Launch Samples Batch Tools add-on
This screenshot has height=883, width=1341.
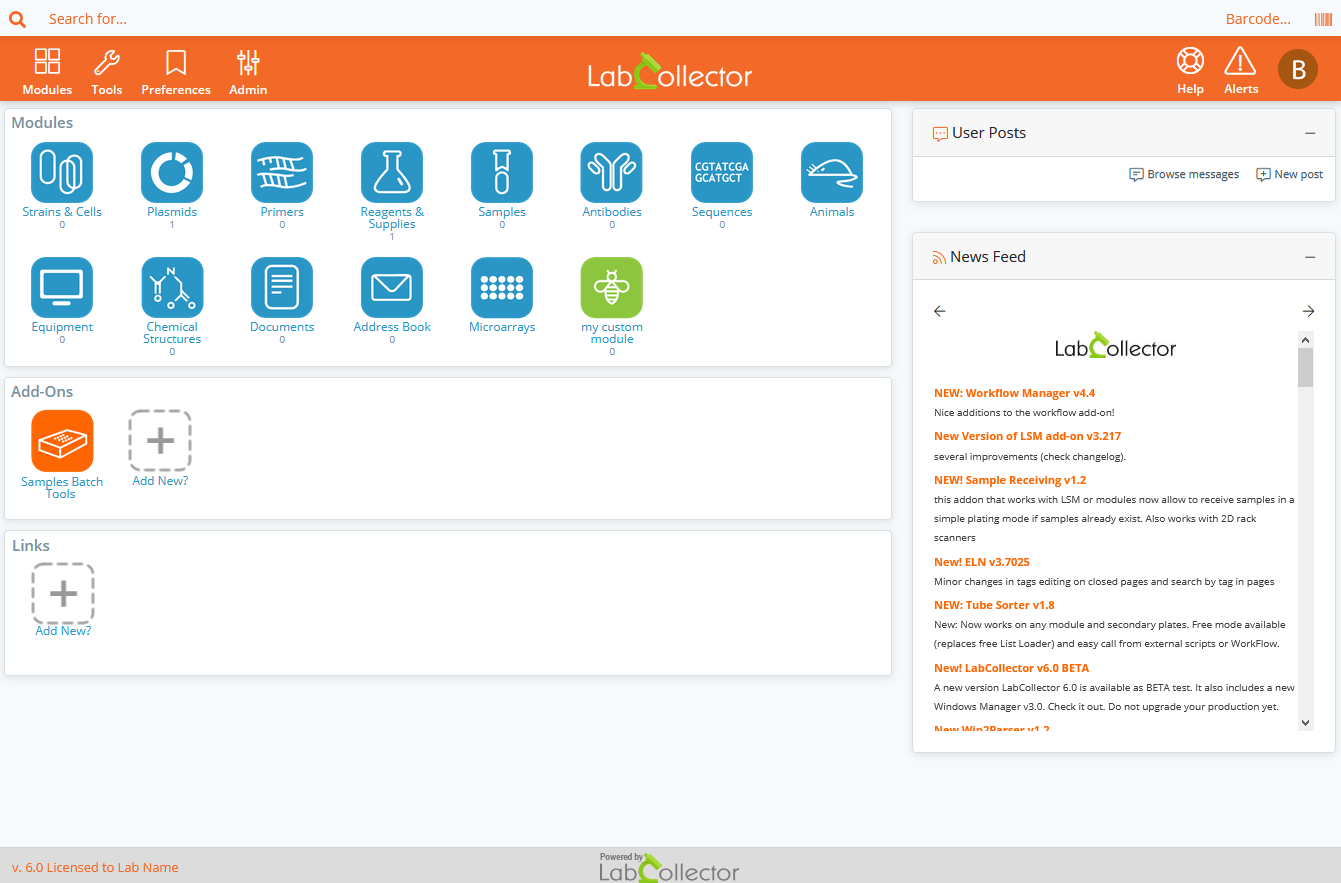[x=62, y=441]
